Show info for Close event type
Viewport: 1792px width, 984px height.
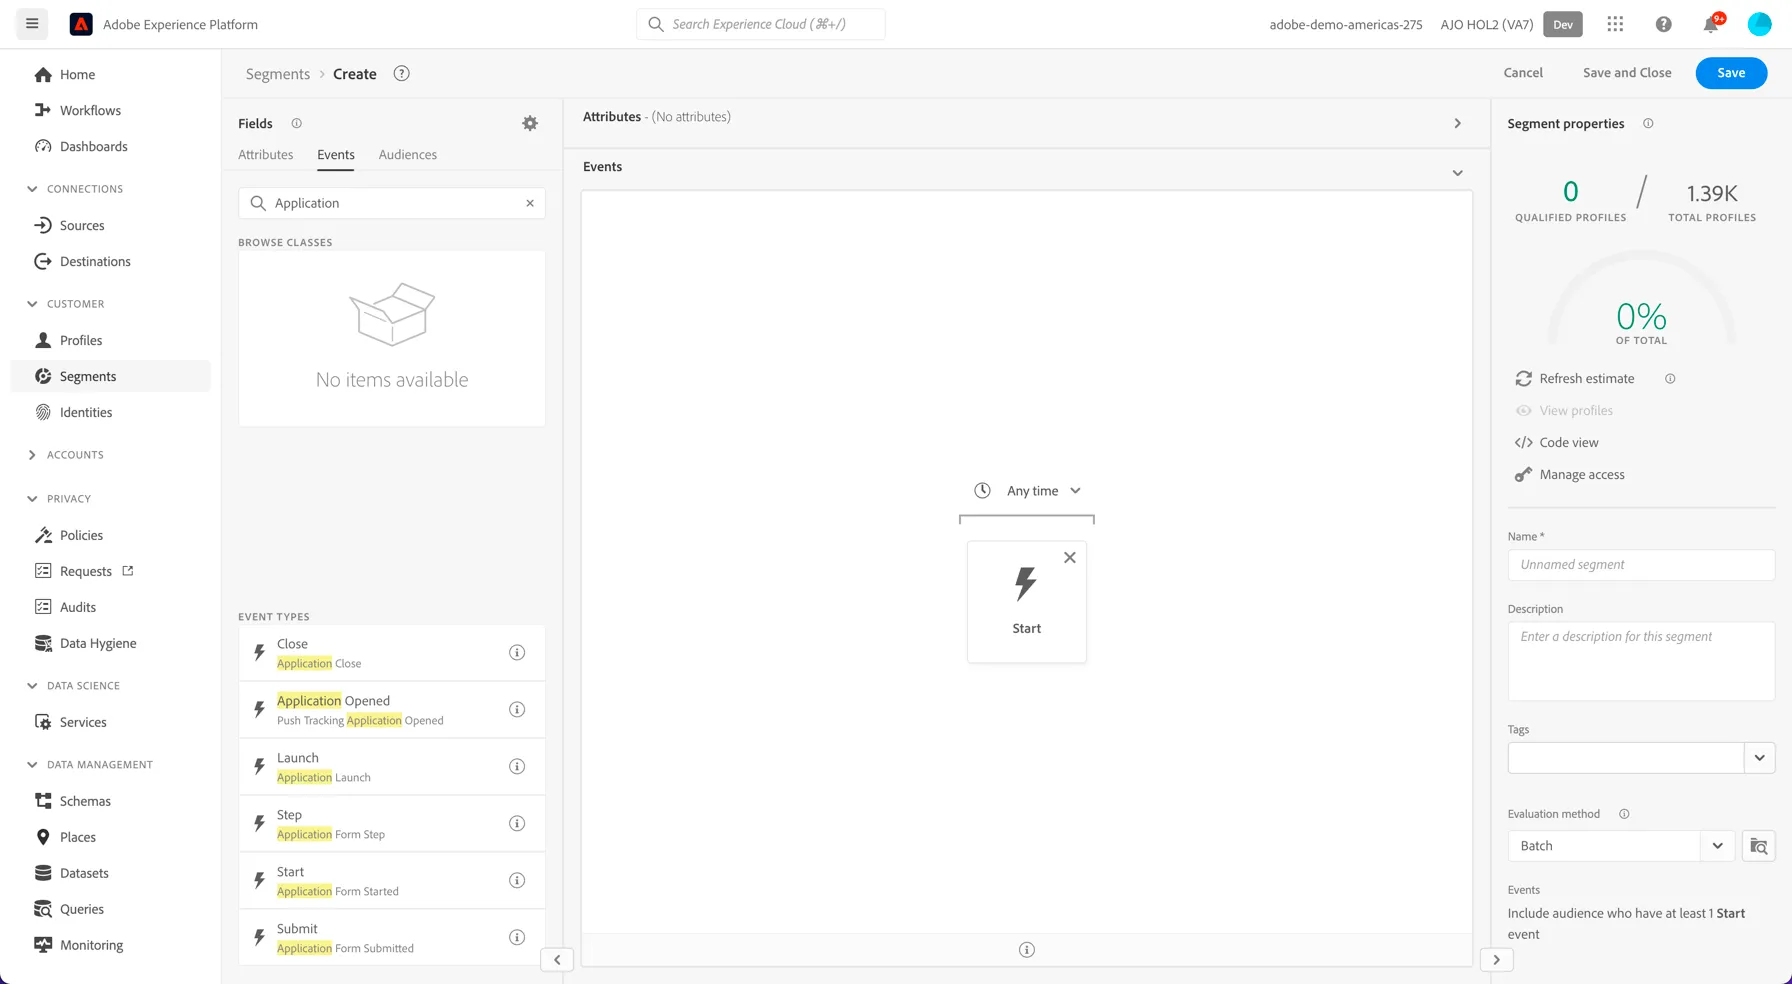tap(517, 653)
